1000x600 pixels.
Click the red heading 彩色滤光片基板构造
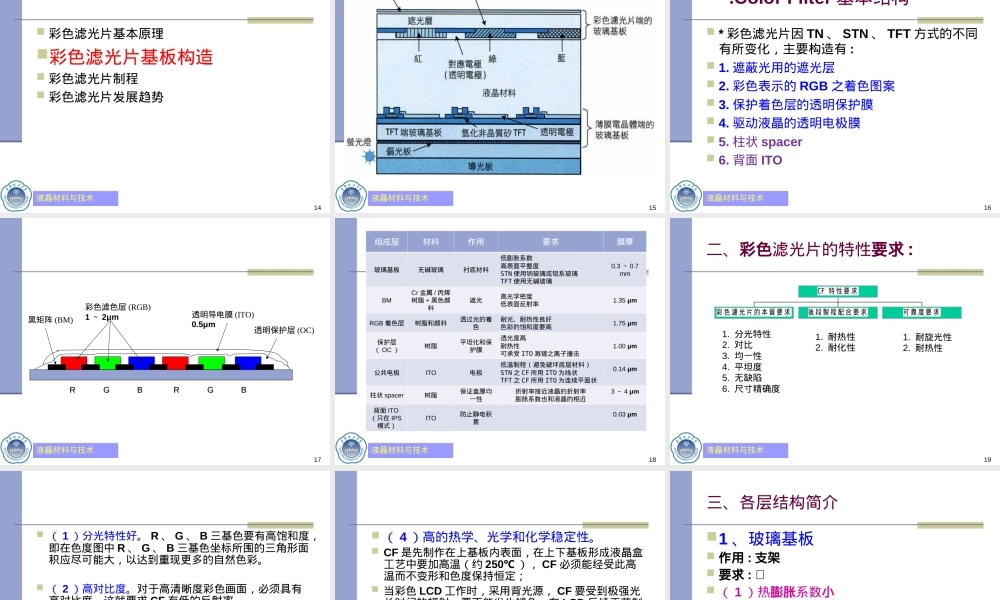(131, 57)
